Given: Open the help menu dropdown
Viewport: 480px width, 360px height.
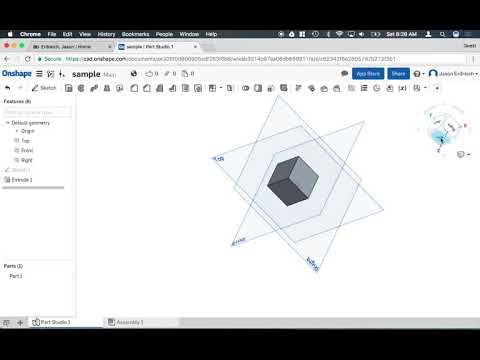Looking at the screenshot, I should [x=419, y=74].
